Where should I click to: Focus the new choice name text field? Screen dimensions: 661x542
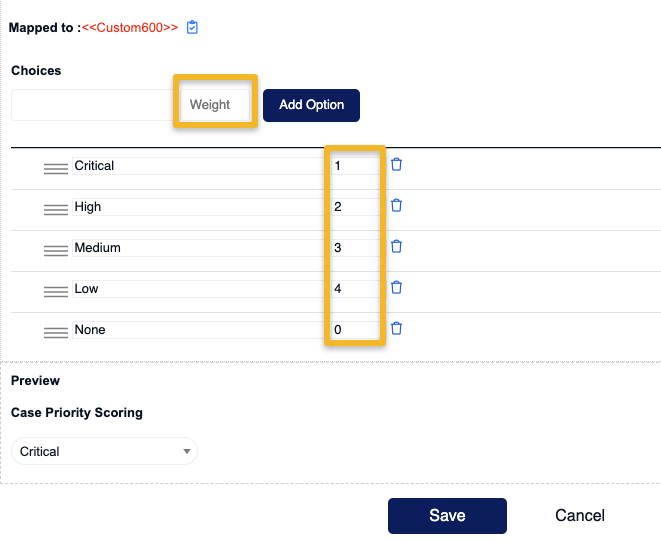pos(93,105)
